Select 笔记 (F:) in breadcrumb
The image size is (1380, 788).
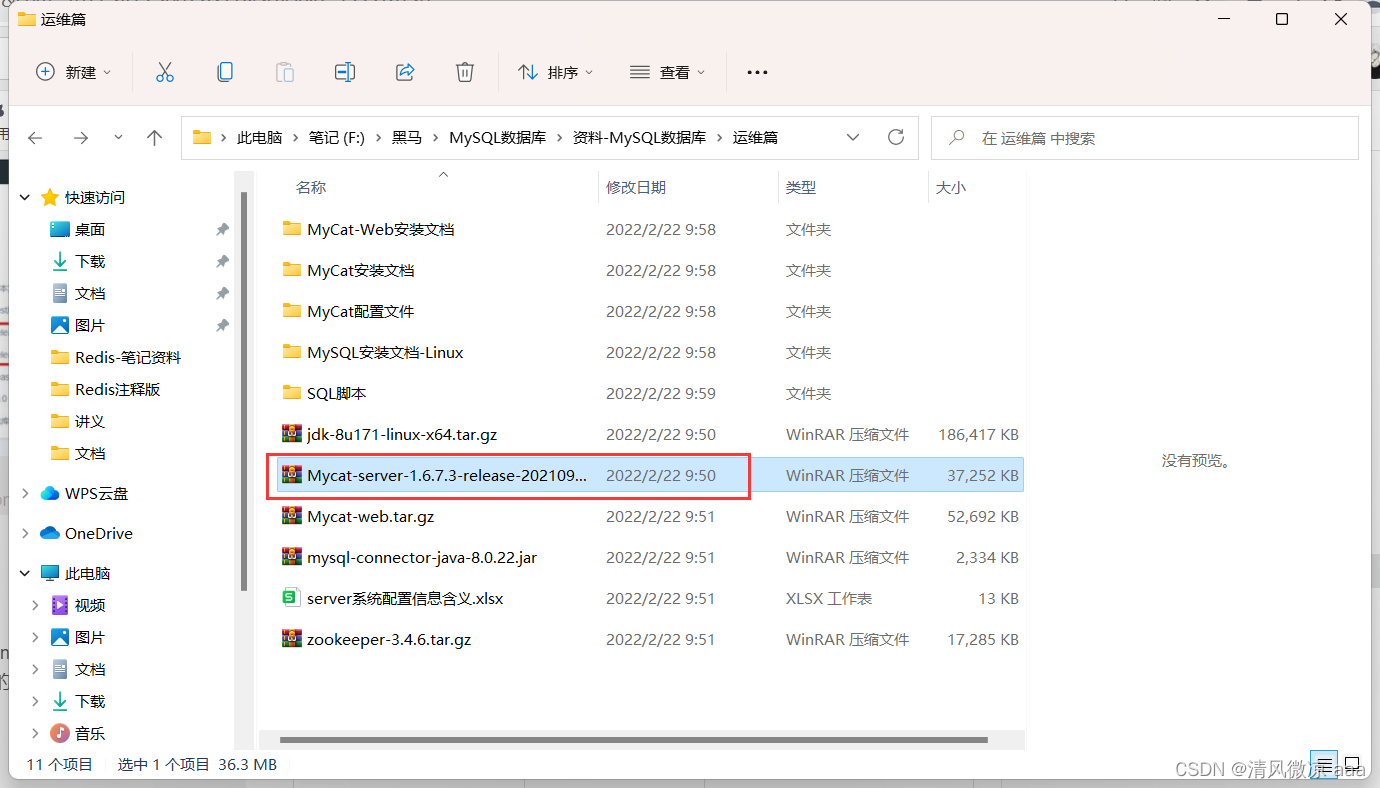(336, 138)
